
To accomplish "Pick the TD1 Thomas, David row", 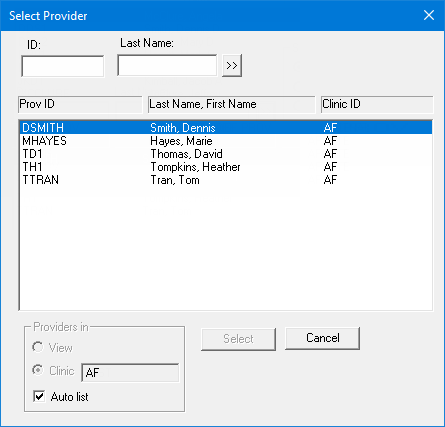I will coord(226,154).
